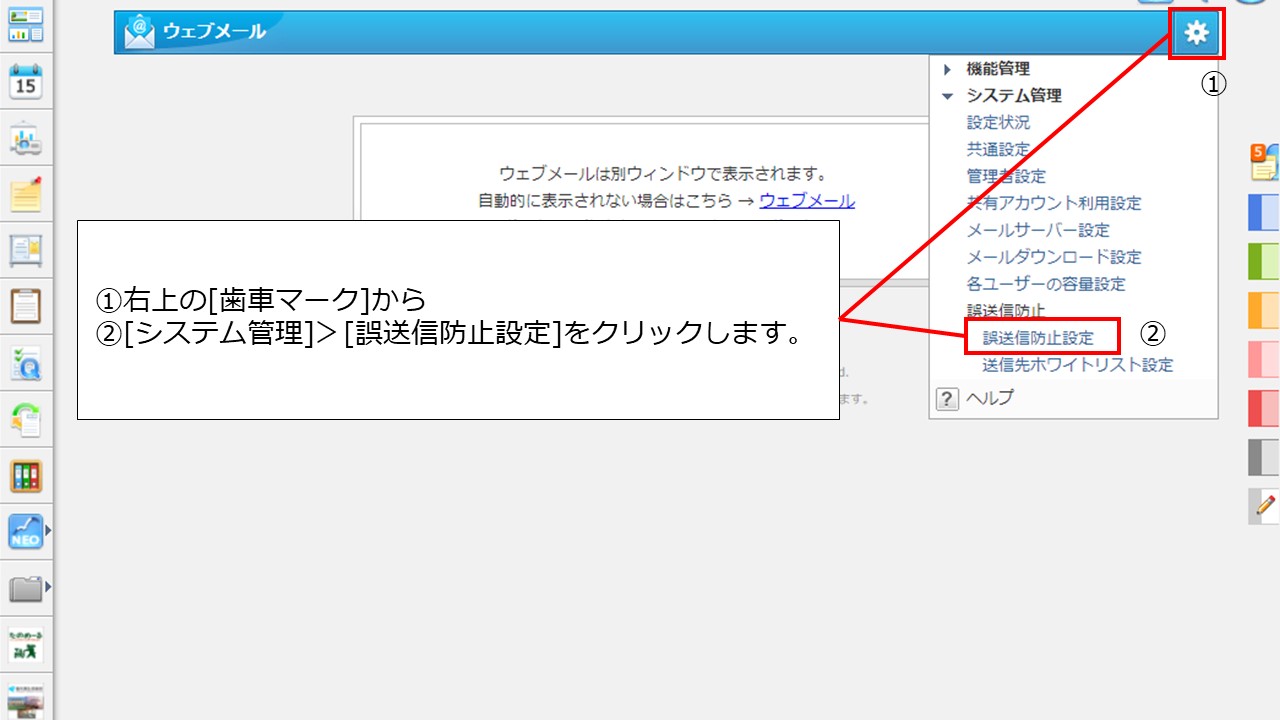
Task: Open 誤送信防止設定 settings
Action: point(1038,338)
